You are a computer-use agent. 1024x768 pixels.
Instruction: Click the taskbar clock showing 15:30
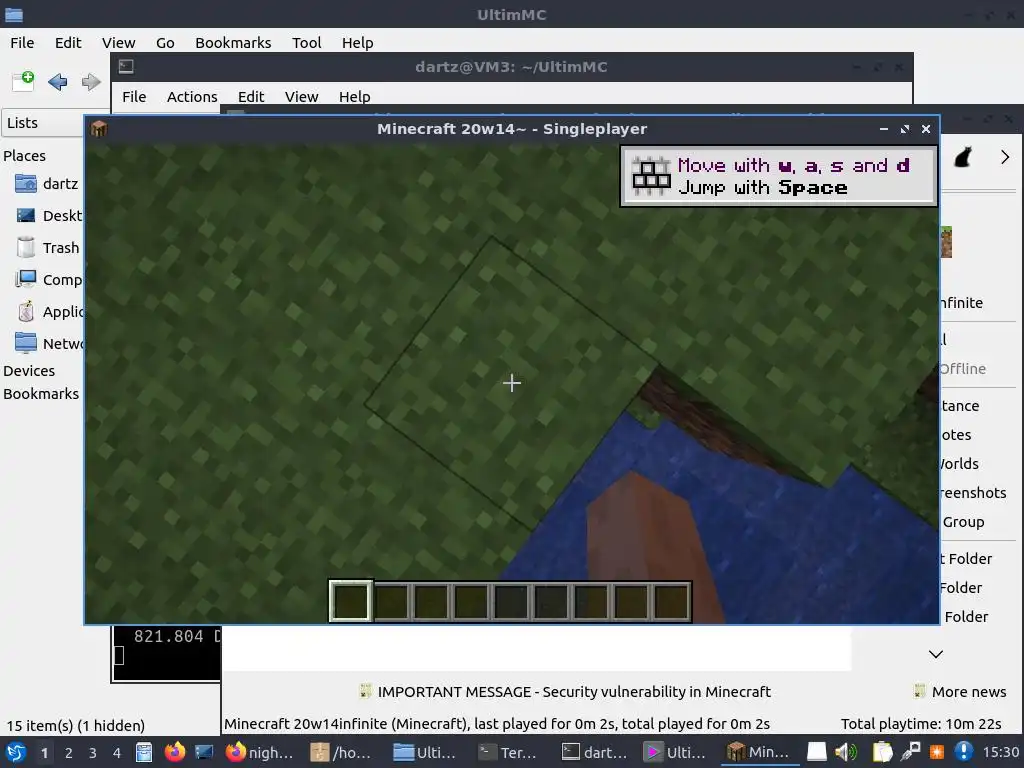(x=1000, y=752)
